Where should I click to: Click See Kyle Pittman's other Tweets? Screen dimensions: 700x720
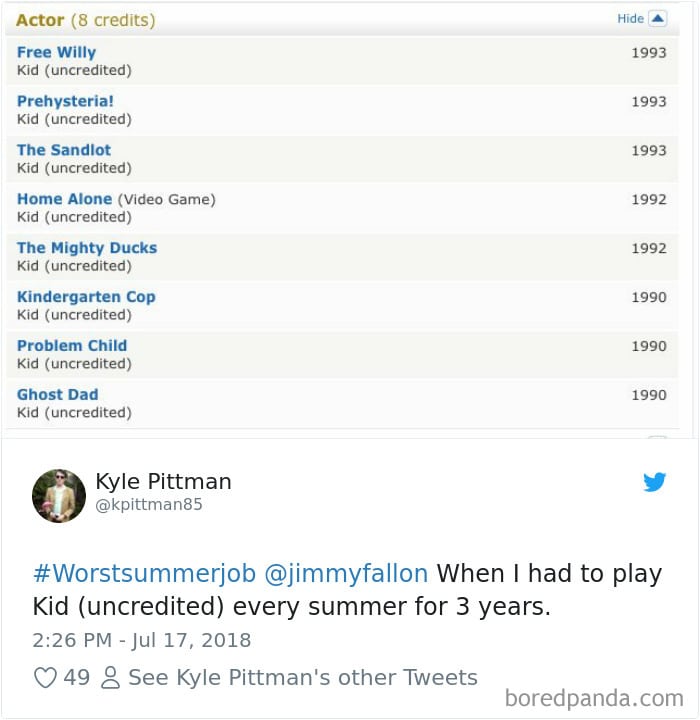click(x=303, y=677)
